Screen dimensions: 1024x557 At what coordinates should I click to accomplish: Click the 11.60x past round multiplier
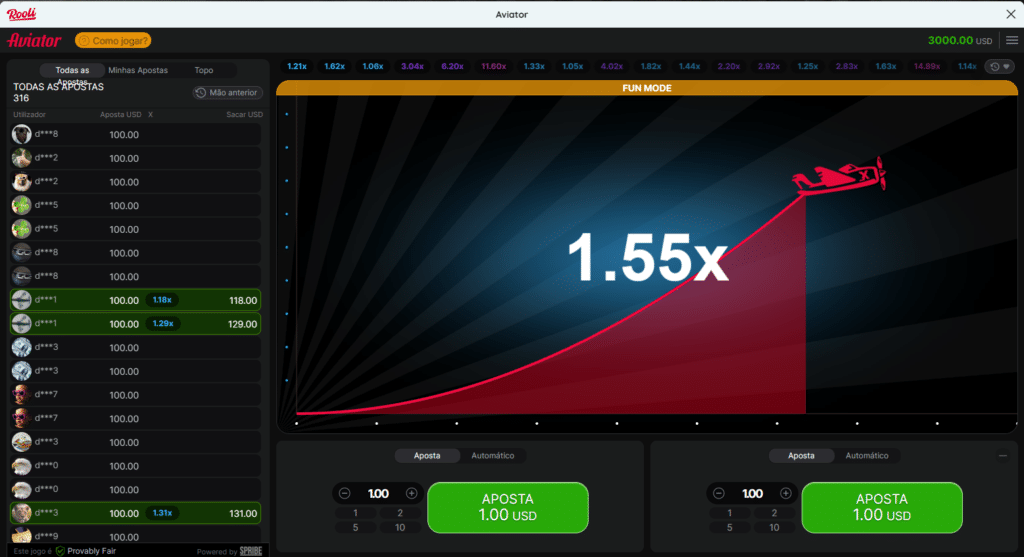[494, 67]
